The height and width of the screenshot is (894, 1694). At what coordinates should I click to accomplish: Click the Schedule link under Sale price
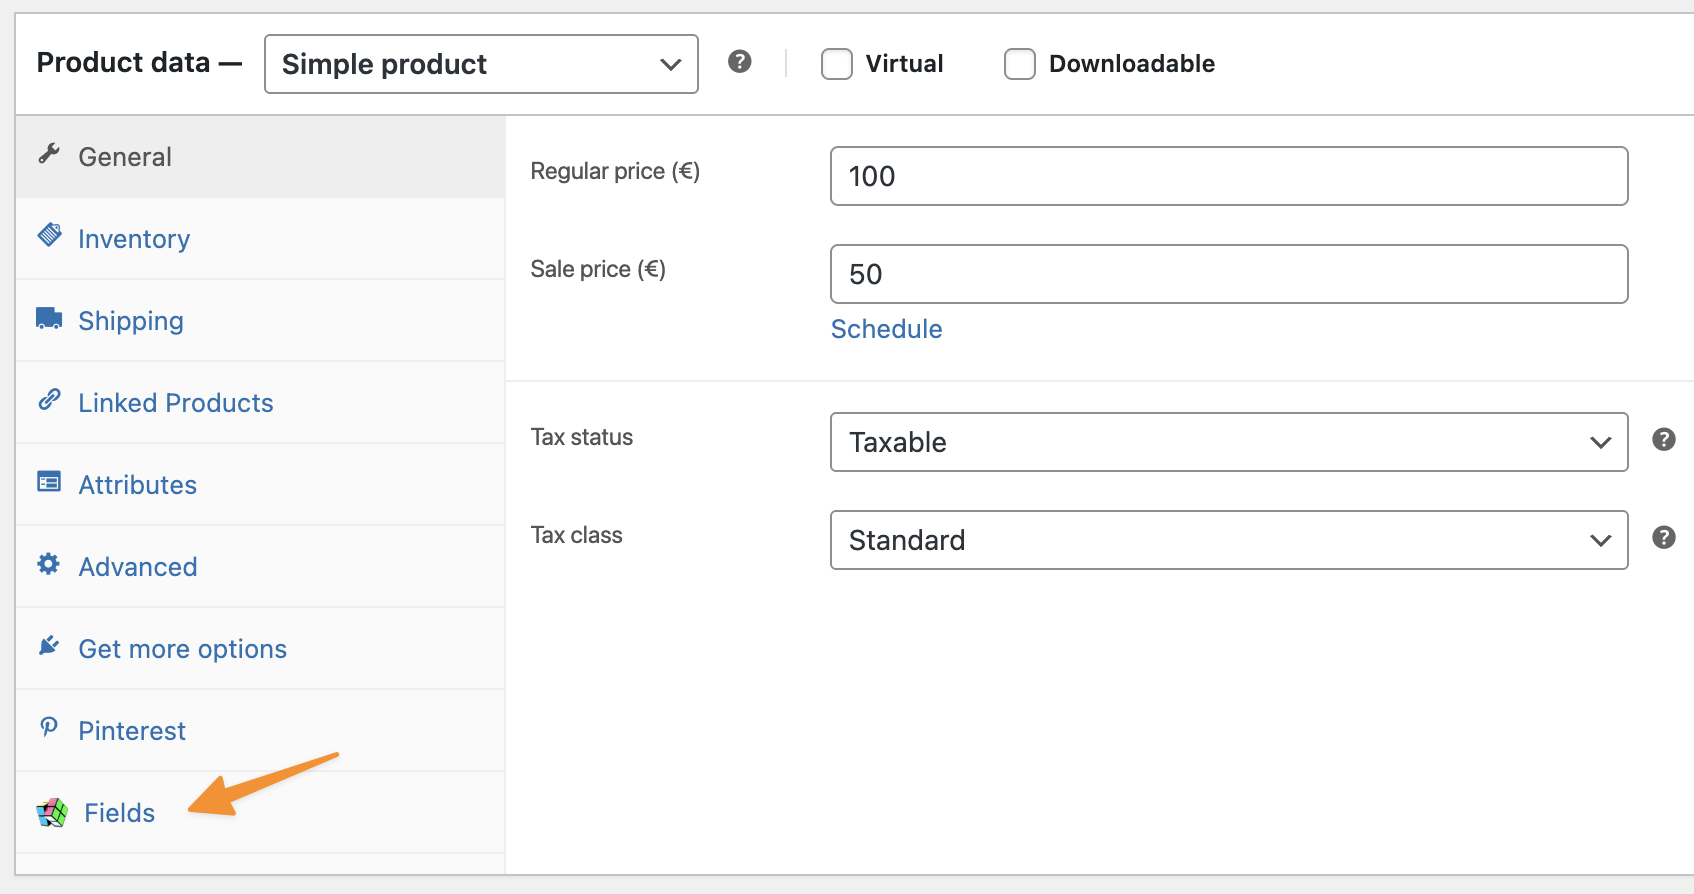tap(886, 329)
